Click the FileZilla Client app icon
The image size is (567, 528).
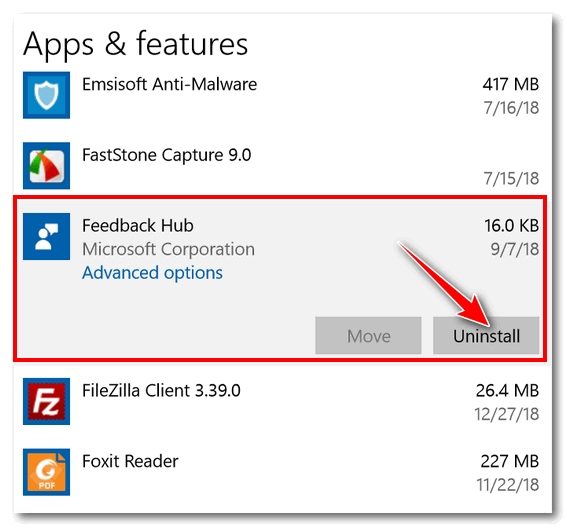coord(46,401)
